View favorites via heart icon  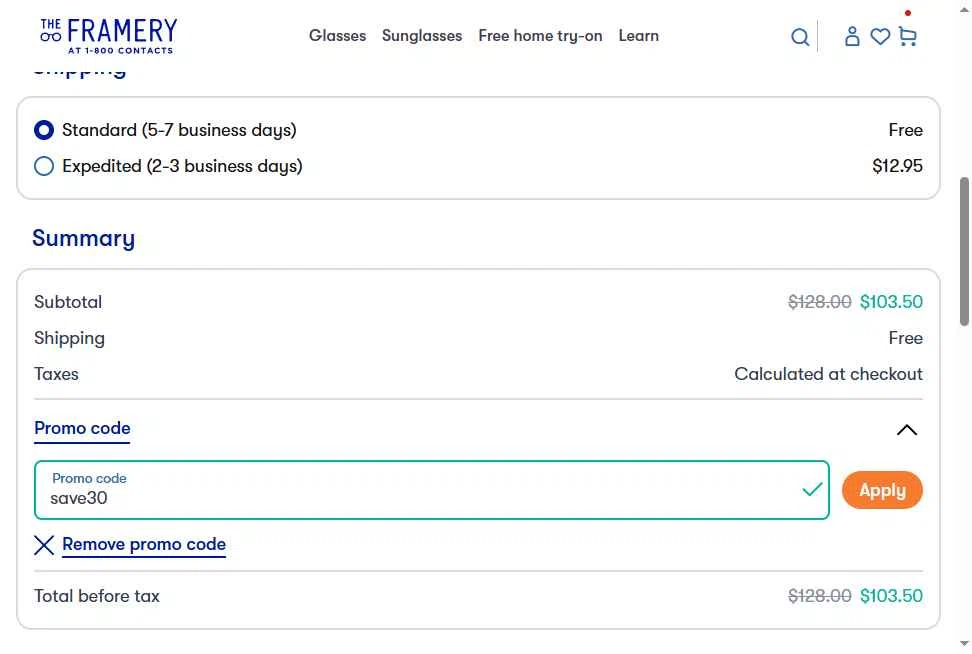(880, 37)
